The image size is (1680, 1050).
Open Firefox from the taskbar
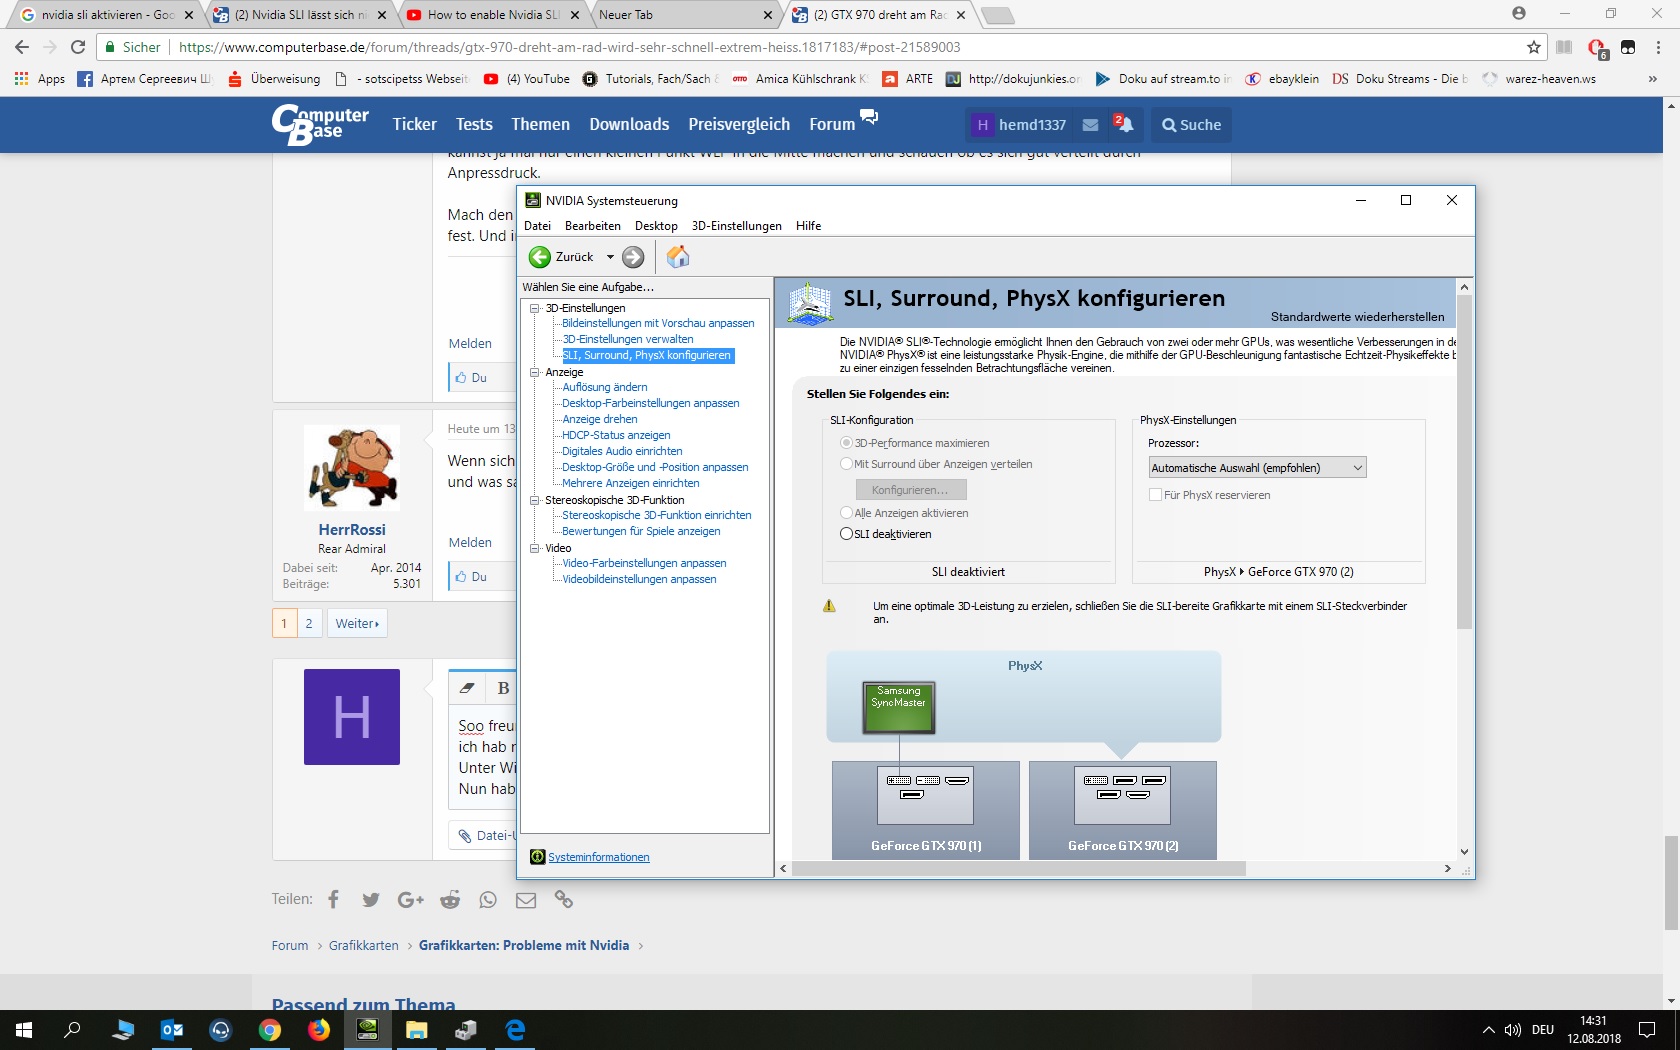pyautogui.click(x=319, y=1030)
